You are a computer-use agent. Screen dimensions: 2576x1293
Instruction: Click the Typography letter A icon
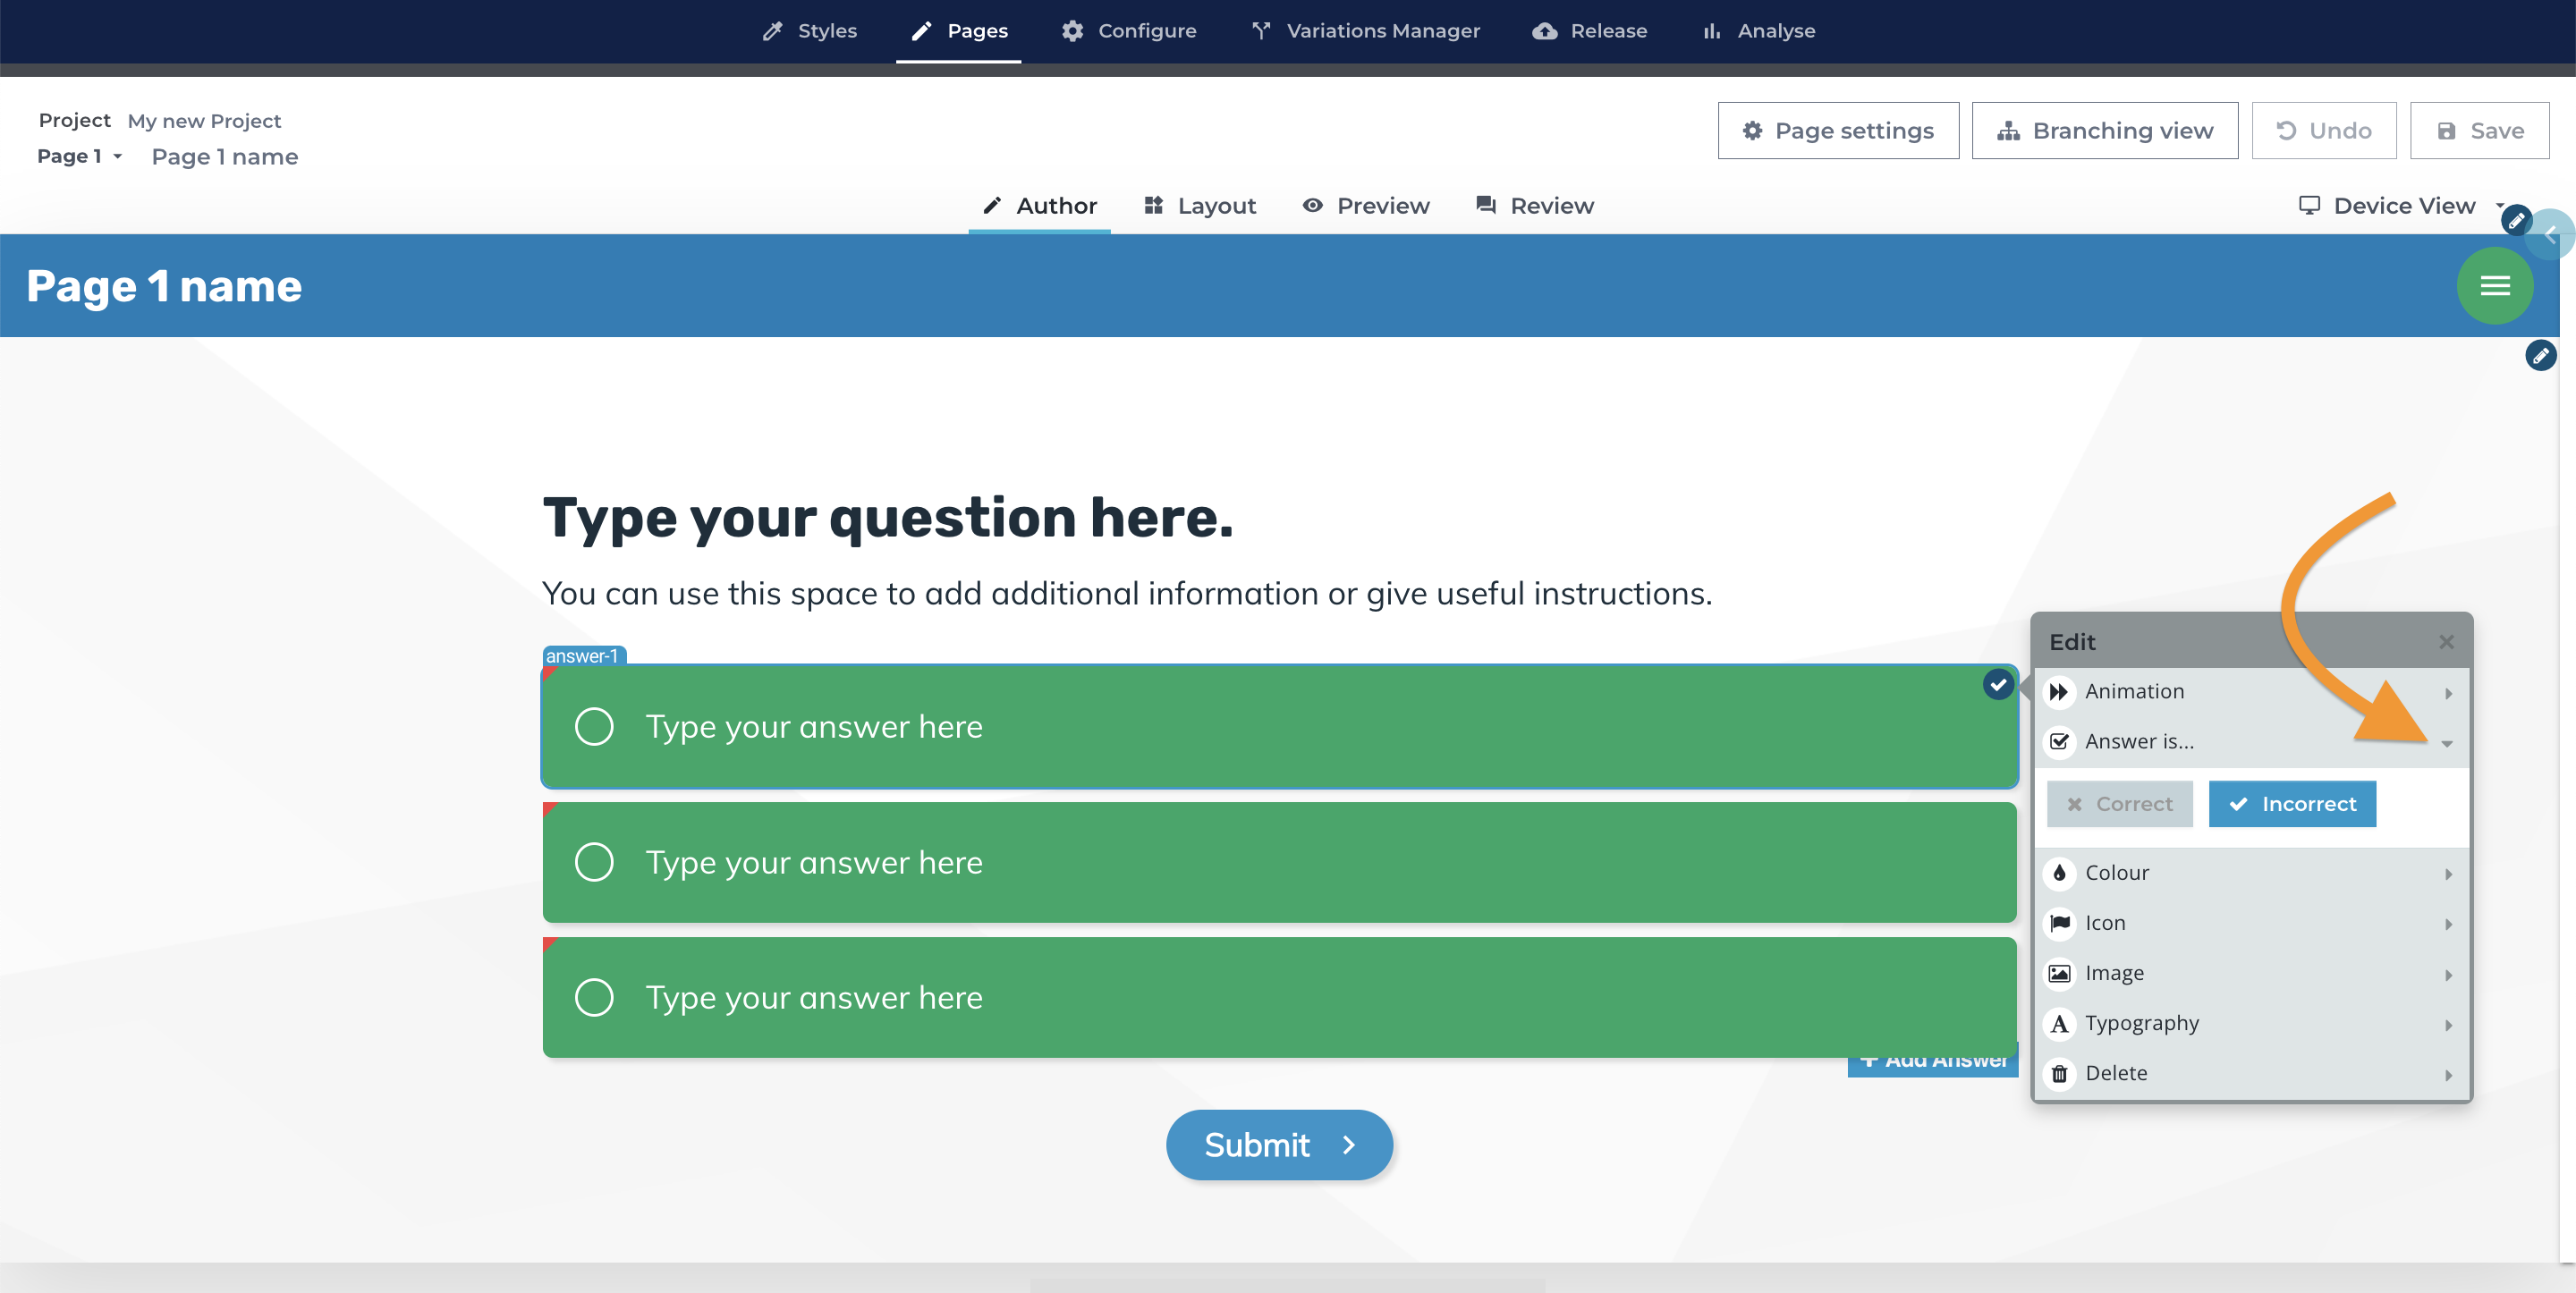[x=2058, y=1023]
